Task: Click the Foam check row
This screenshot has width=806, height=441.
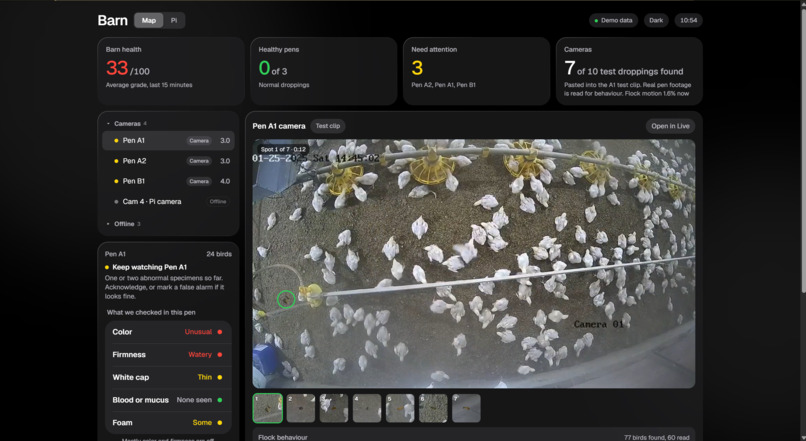Action: click(x=168, y=422)
